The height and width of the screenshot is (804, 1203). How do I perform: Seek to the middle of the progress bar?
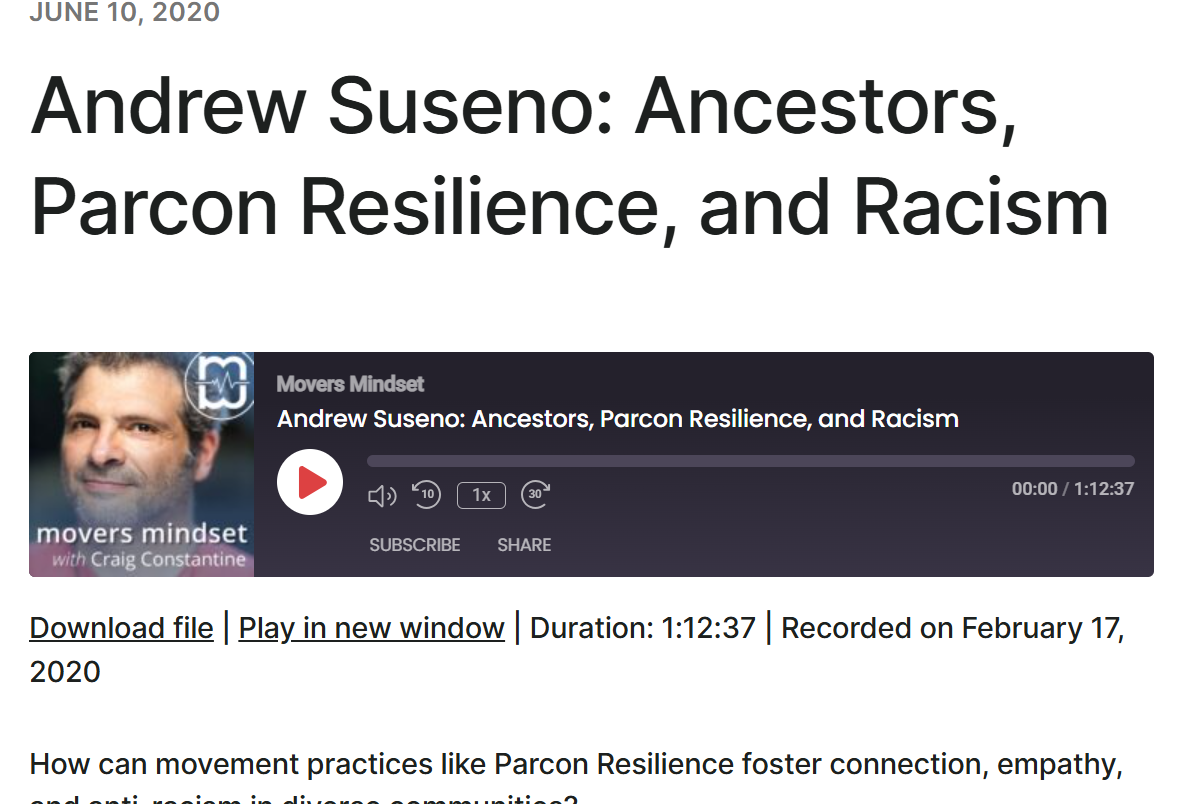click(751, 460)
